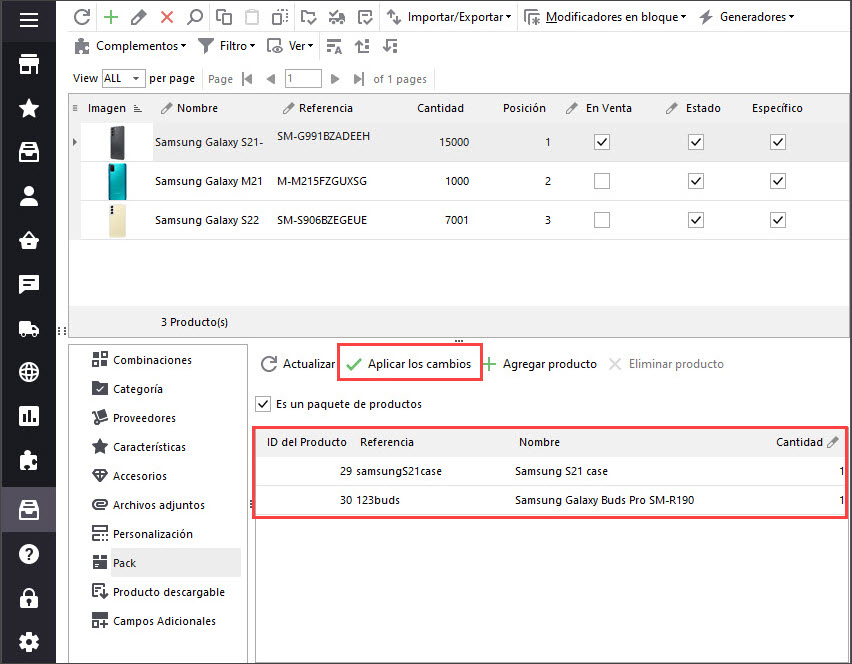
Task: Toggle Específico for Samsung Galaxy M21
Action: [x=778, y=181]
